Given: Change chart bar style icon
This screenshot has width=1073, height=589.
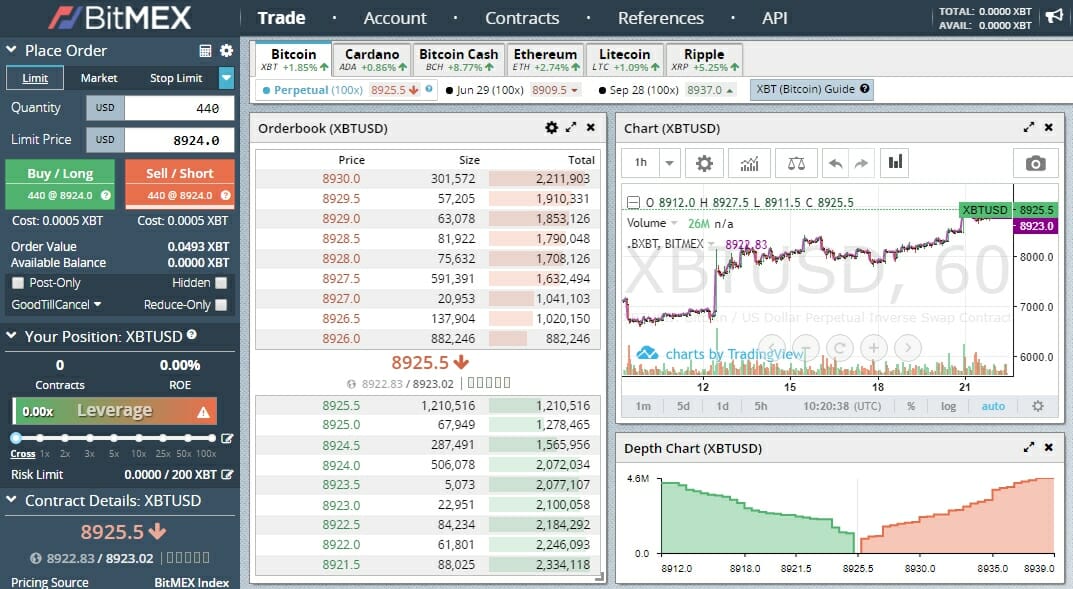Looking at the screenshot, I should [x=895, y=163].
